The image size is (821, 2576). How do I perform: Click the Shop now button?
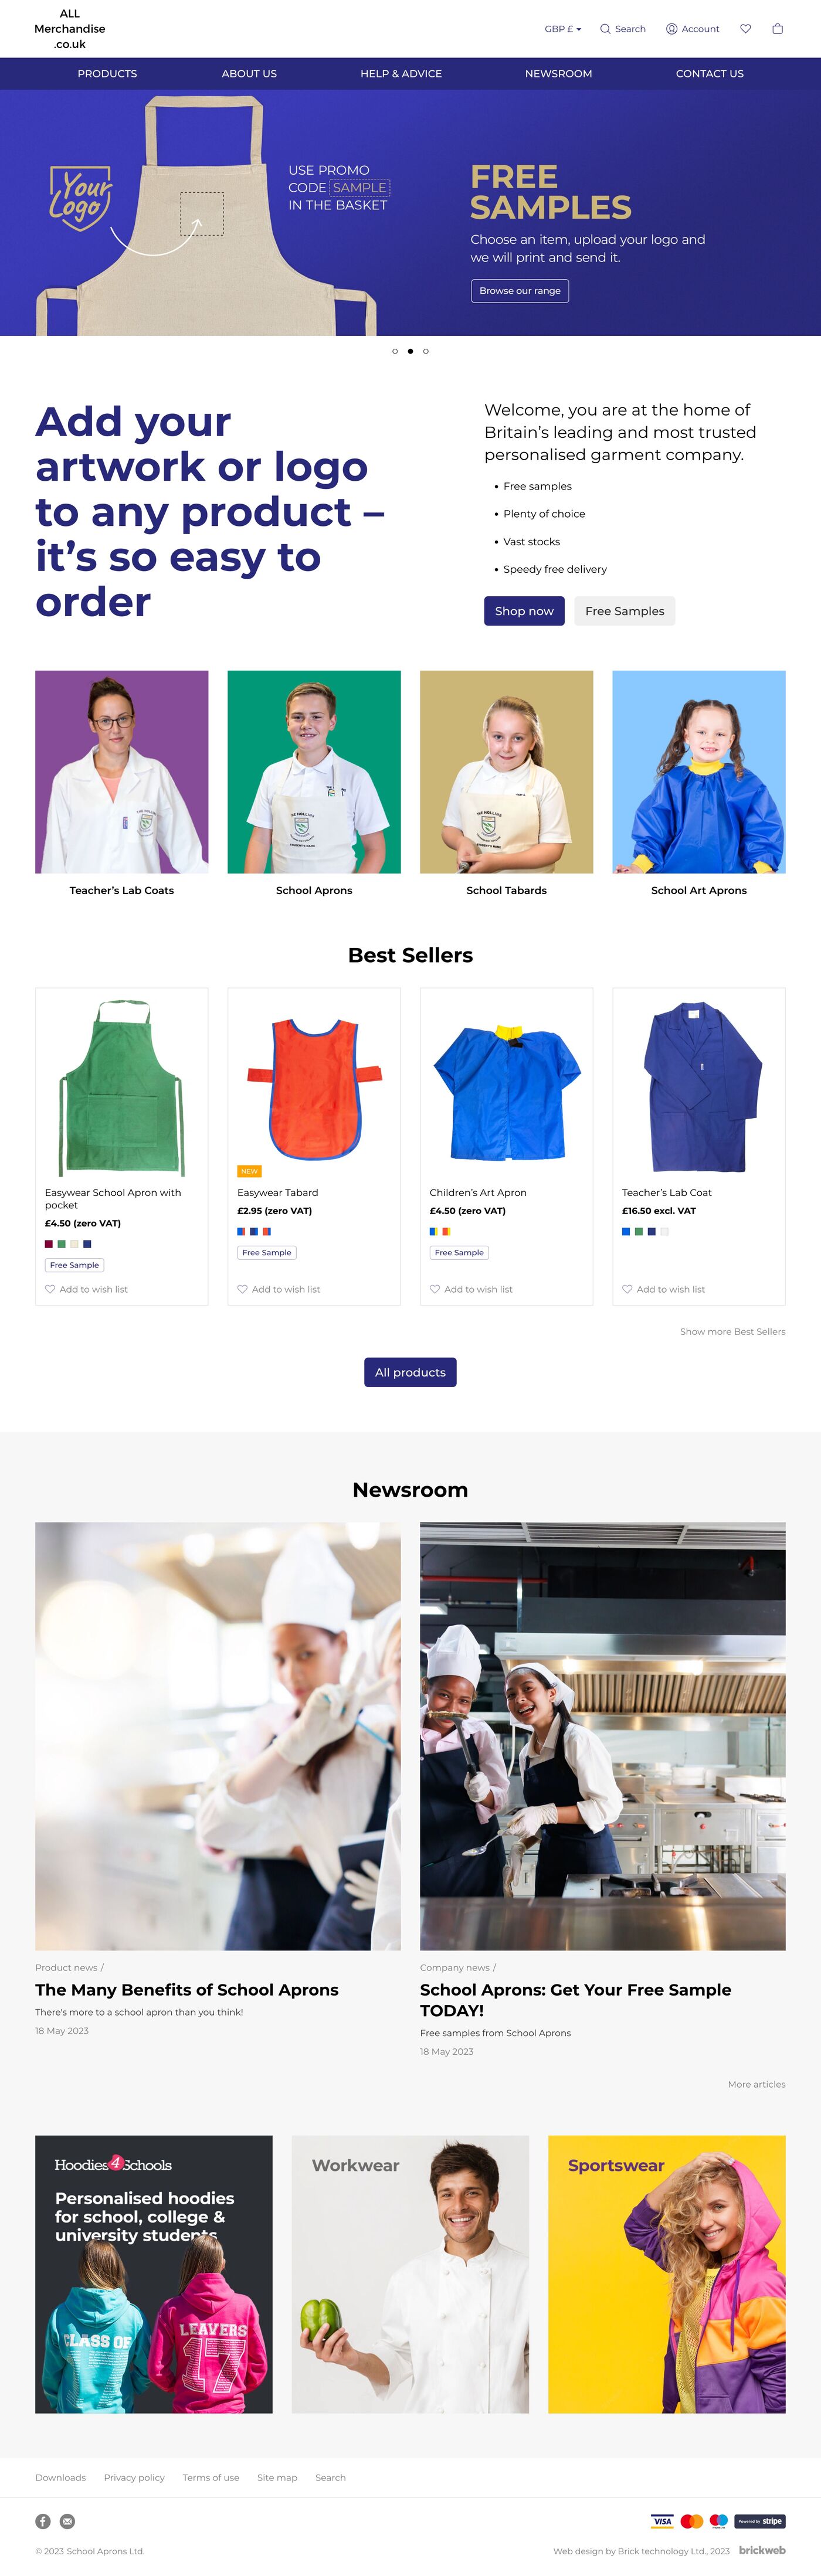(x=524, y=611)
